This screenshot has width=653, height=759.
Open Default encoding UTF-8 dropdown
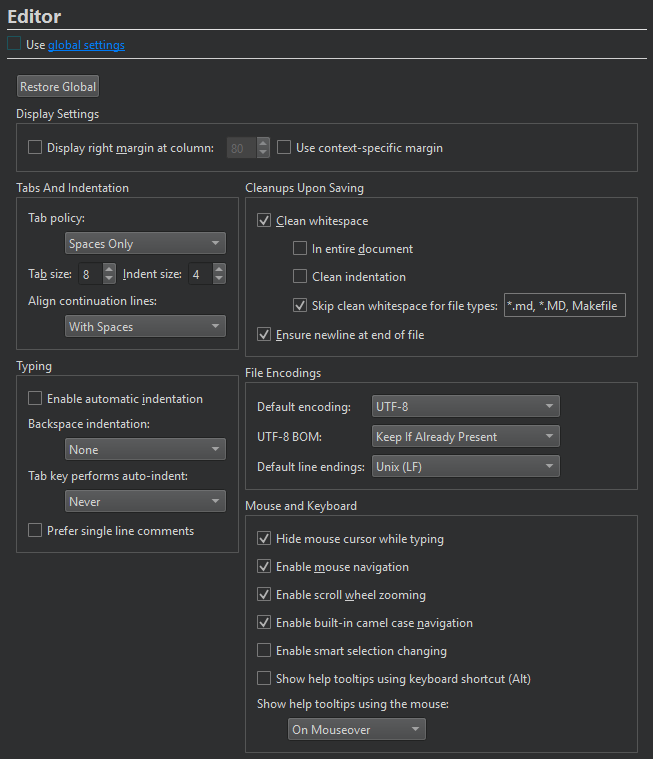click(x=465, y=407)
